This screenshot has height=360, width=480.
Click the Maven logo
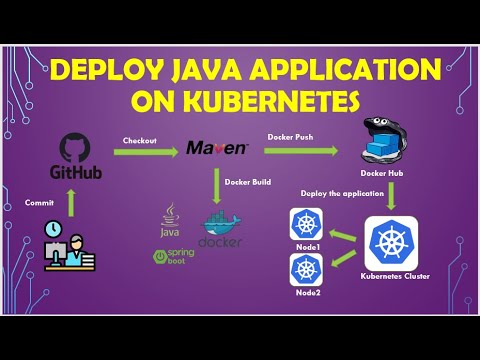pyautogui.click(x=217, y=148)
